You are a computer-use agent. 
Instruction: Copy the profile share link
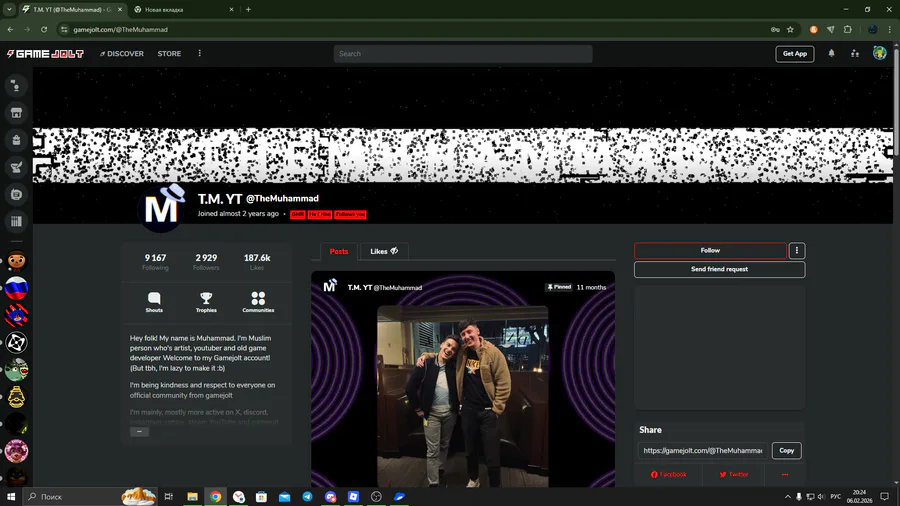click(786, 450)
